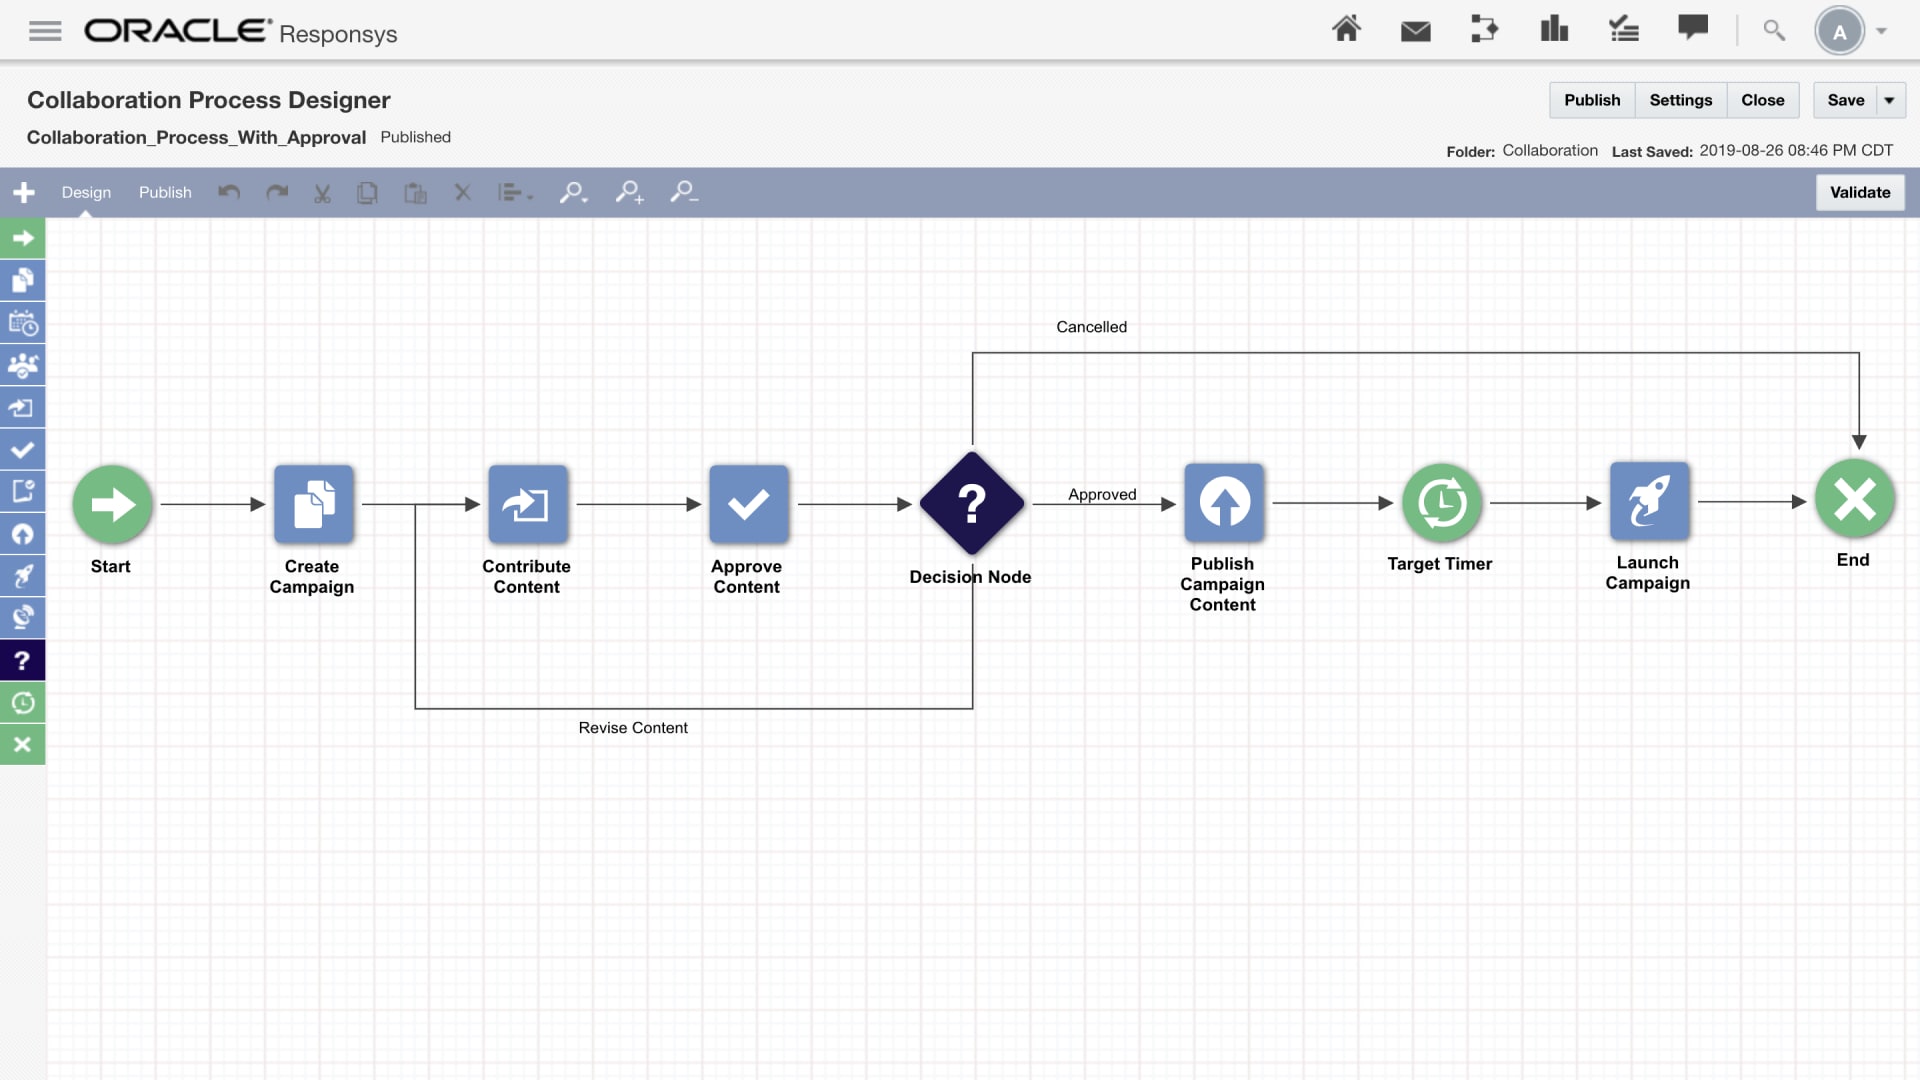Click the Target Timer node icon
Viewport: 1920px width, 1080px height.
[1440, 501]
